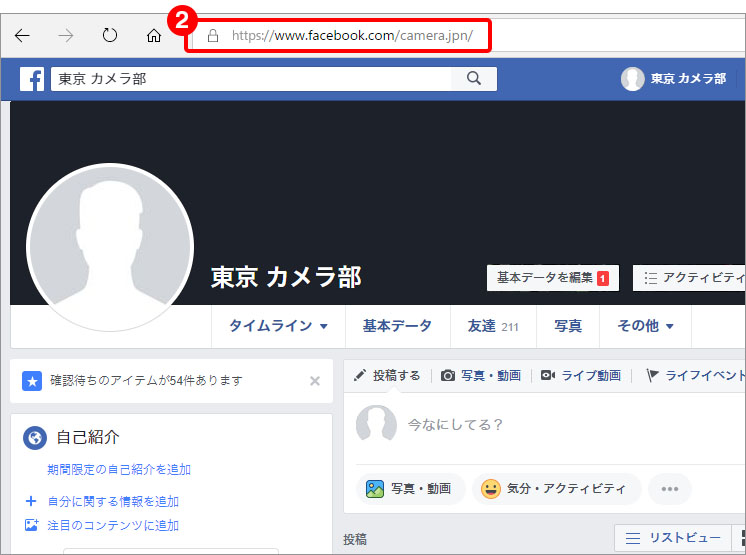Viewport: 746px width, 555px height.
Task: Click the flag icon for ライフイベント
Action: click(652, 376)
